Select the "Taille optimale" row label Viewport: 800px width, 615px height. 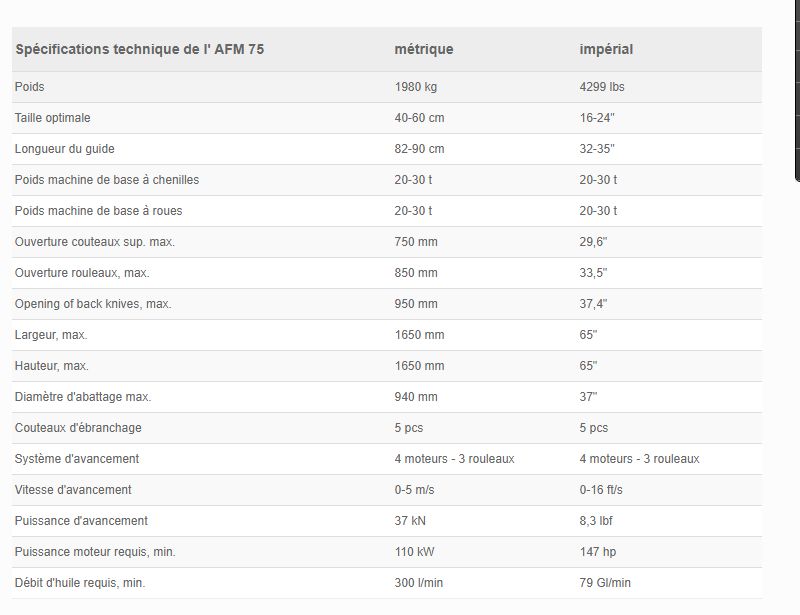pyautogui.click(x=52, y=118)
